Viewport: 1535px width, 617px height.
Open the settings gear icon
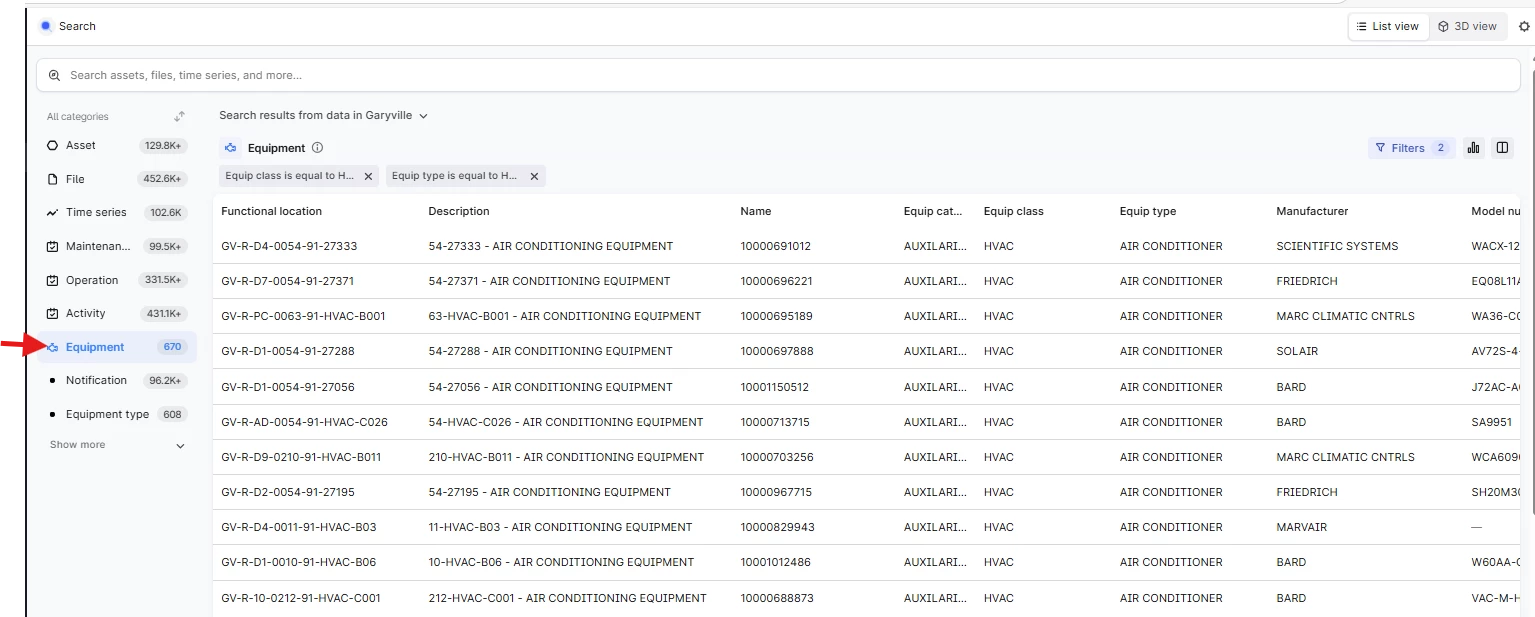pos(1524,27)
